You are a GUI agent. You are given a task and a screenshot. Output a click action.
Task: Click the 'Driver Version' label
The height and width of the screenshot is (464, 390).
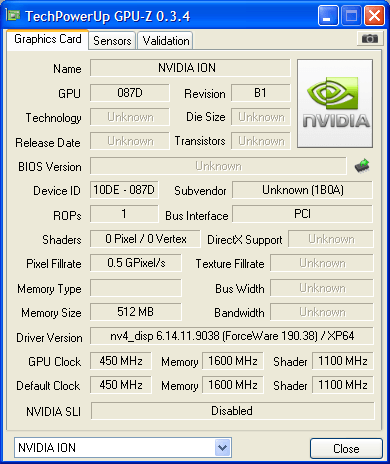[x=49, y=338]
